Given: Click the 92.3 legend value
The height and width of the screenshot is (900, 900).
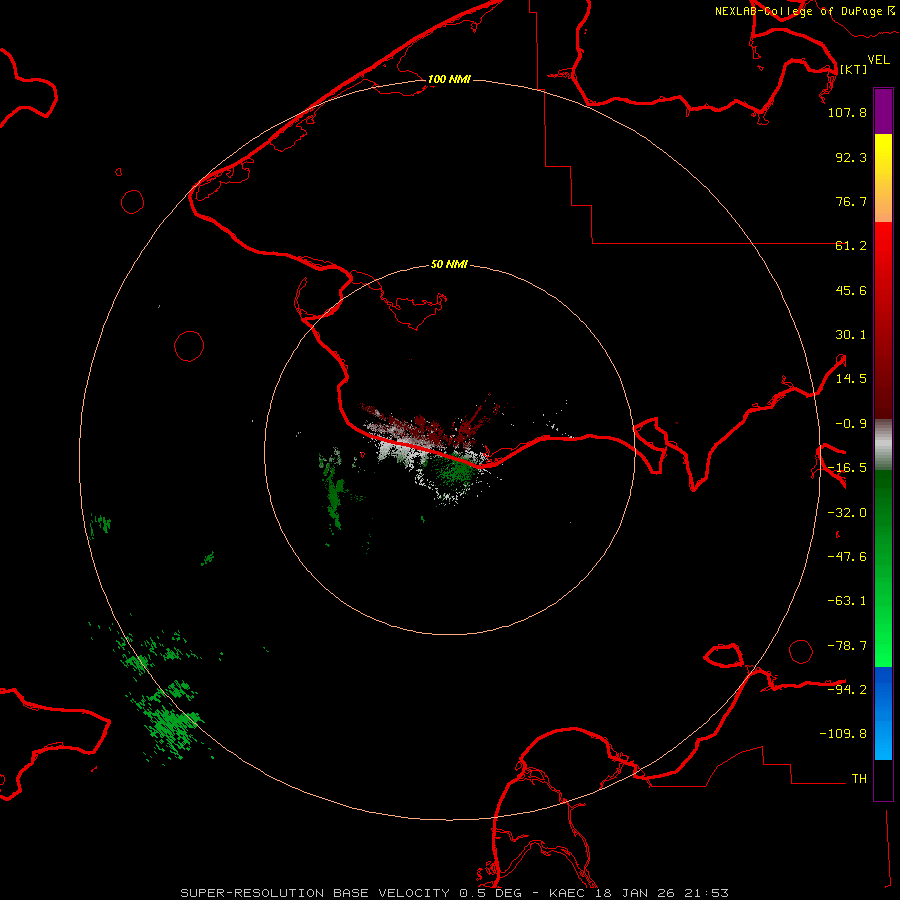Looking at the screenshot, I should tap(851, 158).
